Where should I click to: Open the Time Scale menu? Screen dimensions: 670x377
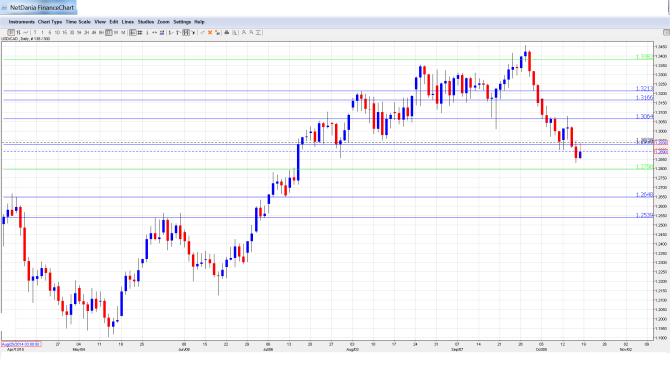click(78, 22)
